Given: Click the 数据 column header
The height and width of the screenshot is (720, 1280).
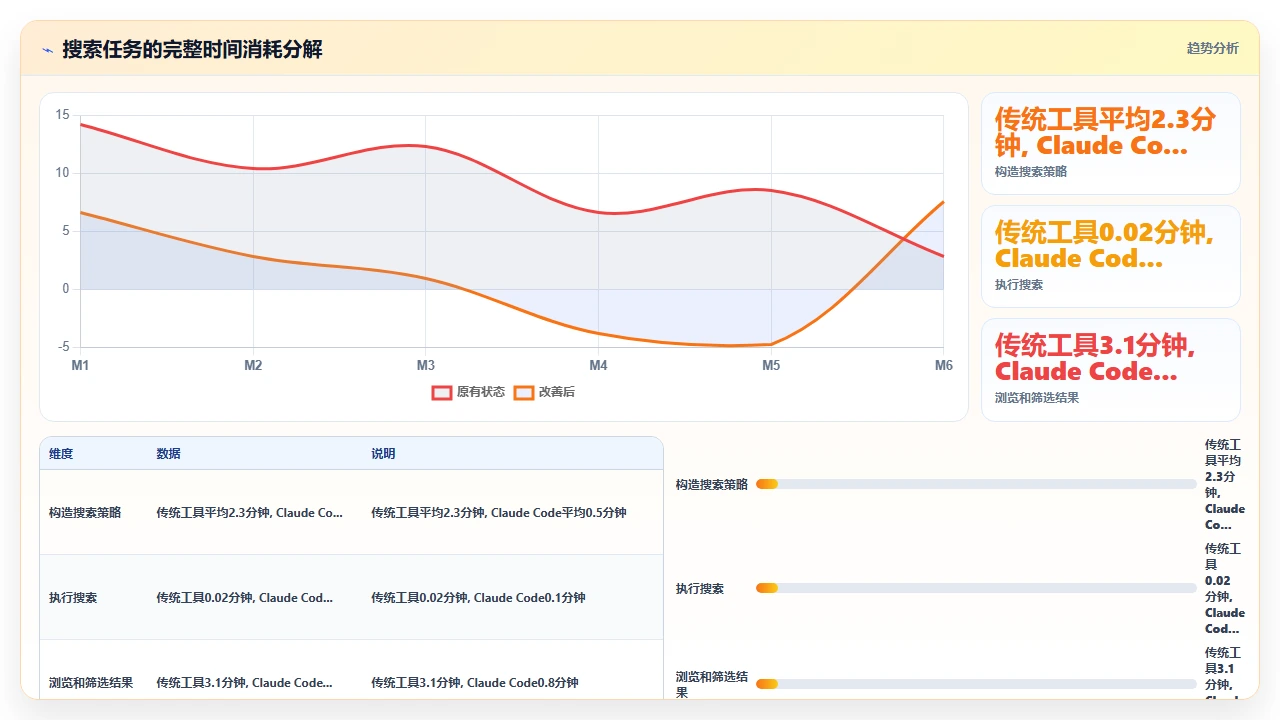Looking at the screenshot, I should pyautogui.click(x=168, y=454).
